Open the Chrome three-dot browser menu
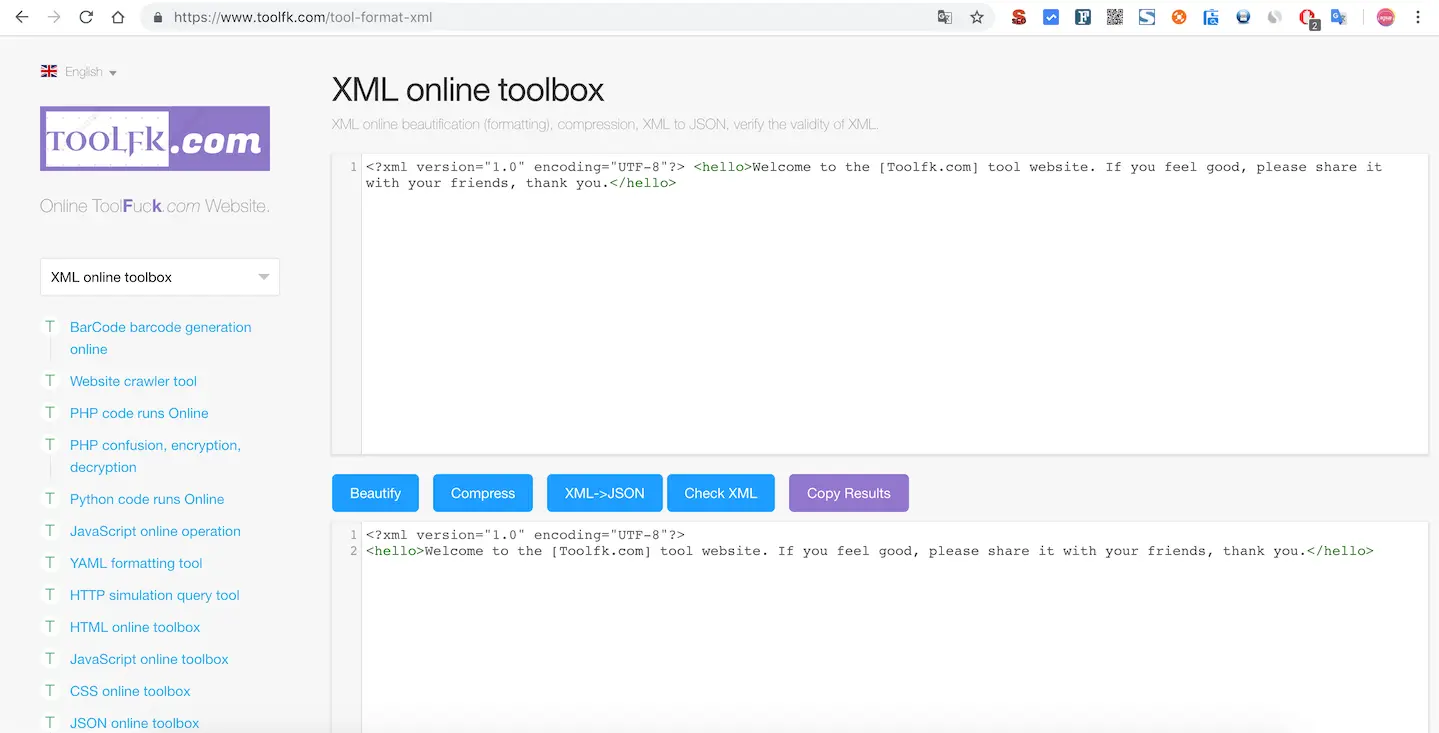This screenshot has height=733, width=1439. 1418,17
